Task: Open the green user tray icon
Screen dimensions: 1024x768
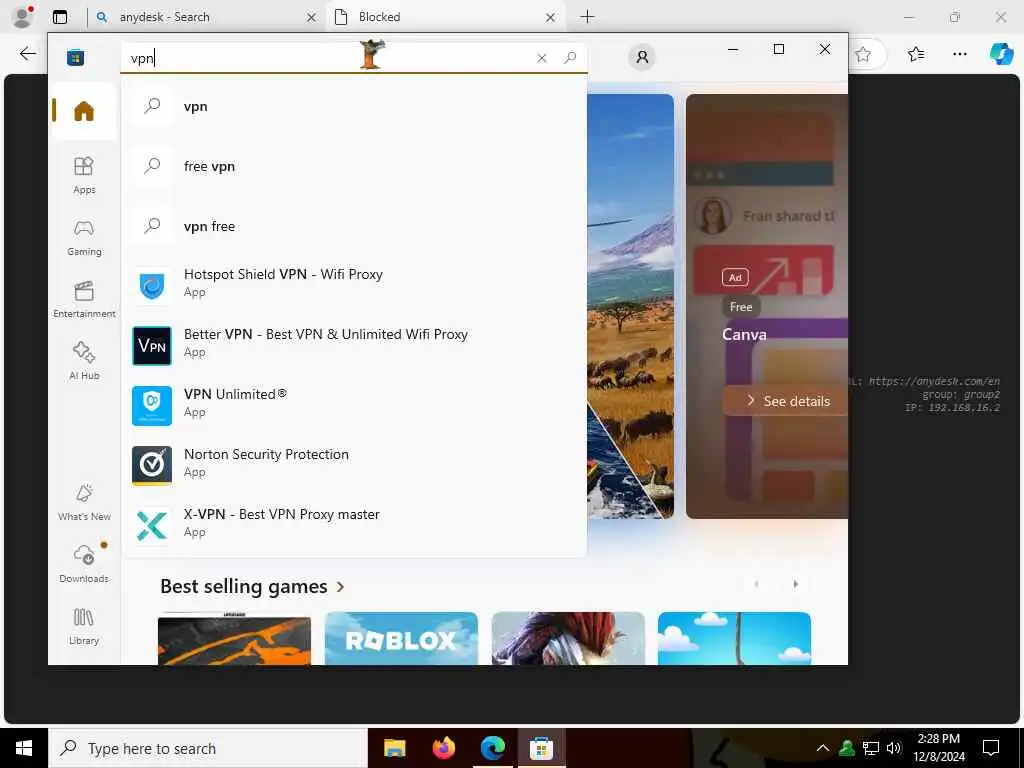Action: pos(847,748)
